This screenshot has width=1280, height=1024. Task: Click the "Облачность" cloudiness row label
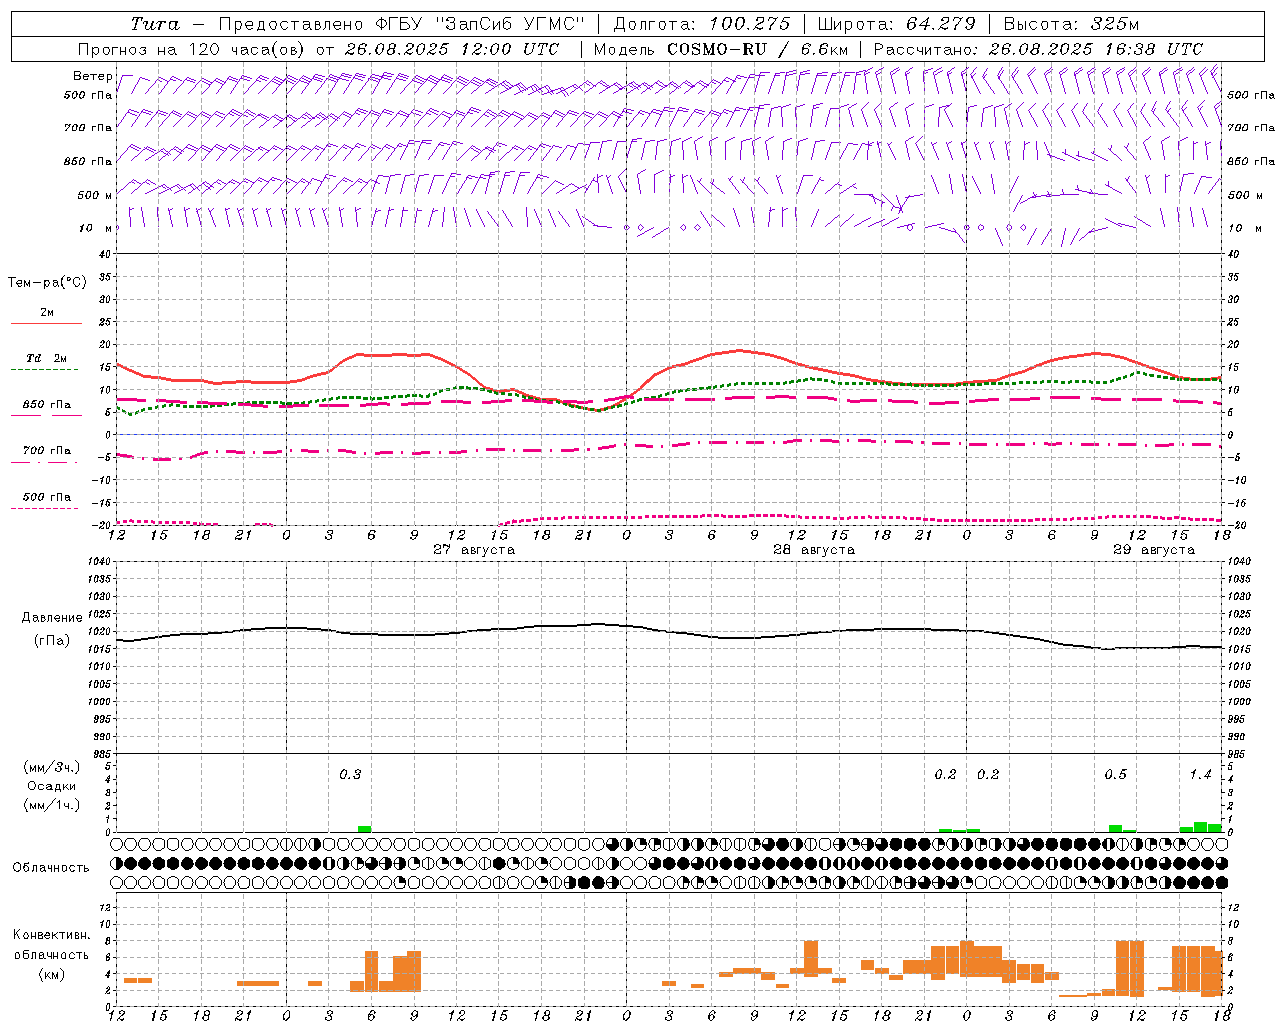(x=51, y=868)
